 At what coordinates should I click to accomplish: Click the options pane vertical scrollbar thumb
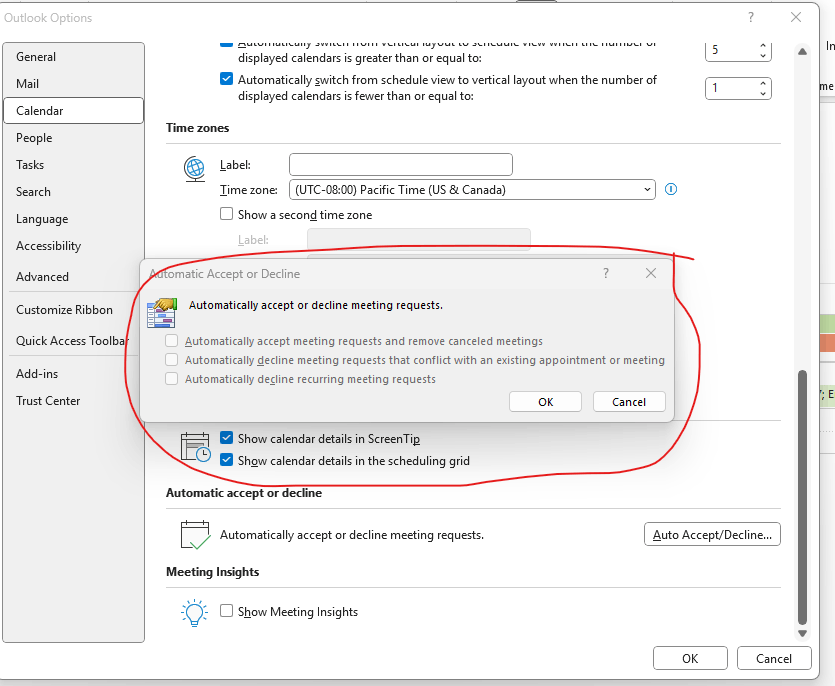pyautogui.click(x=803, y=497)
